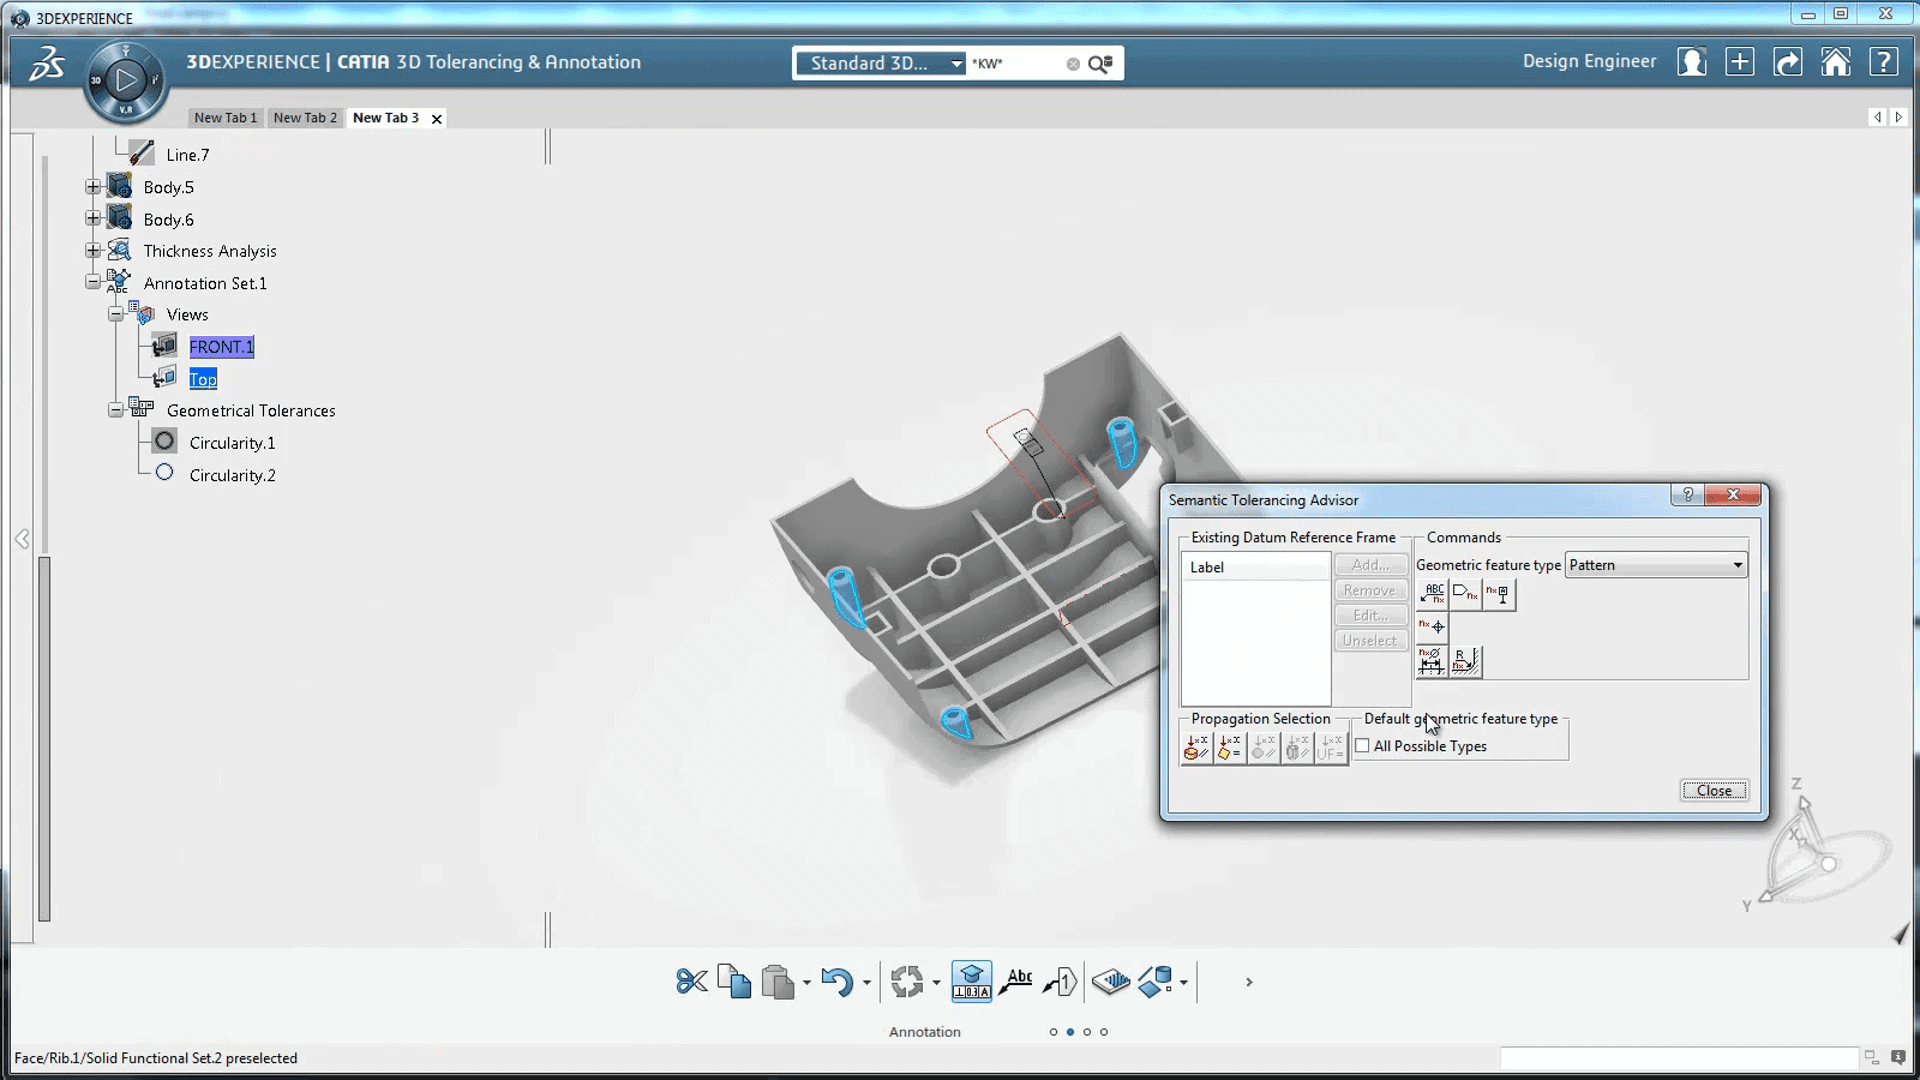Clear the search field with the x icon
Viewport: 1920px width, 1080px height.
coord(1073,64)
